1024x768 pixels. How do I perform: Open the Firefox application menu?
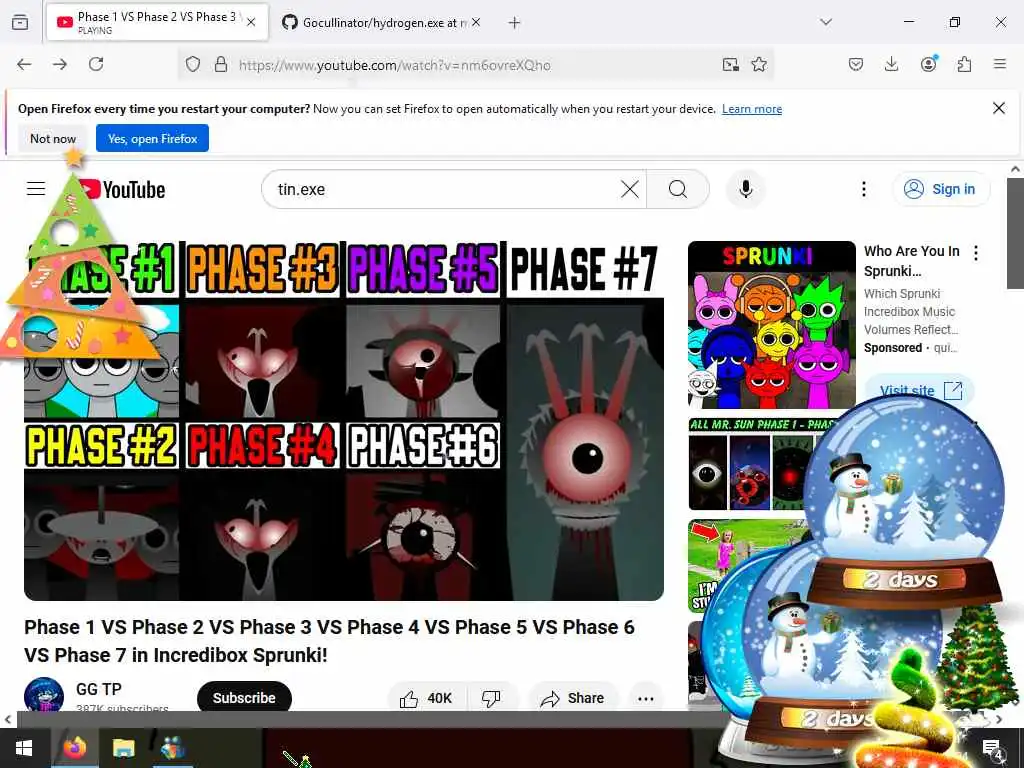(x=1000, y=64)
